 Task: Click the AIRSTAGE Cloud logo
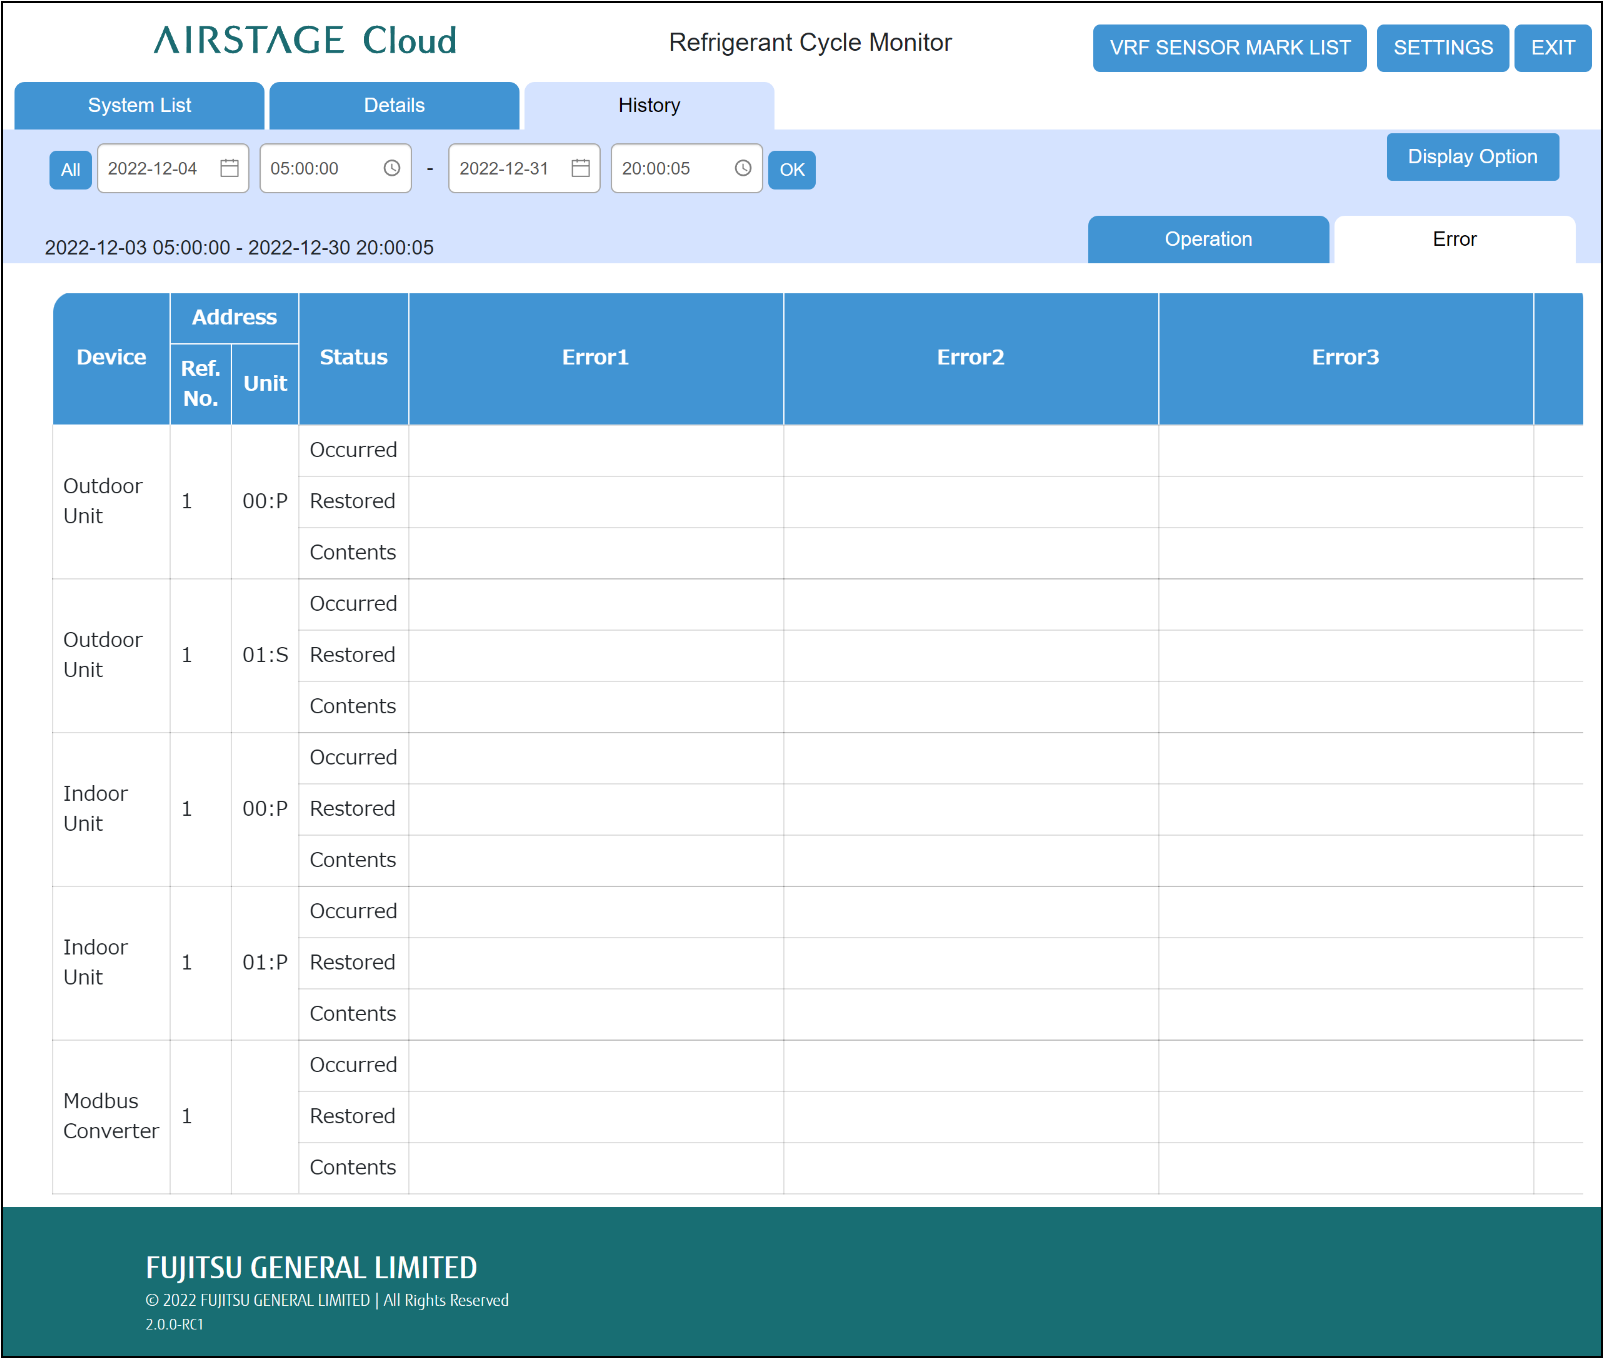click(x=305, y=41)
